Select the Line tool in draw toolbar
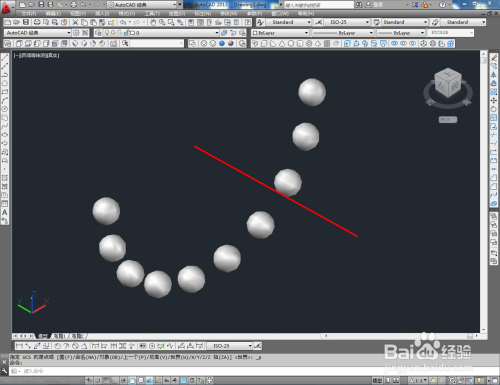Screen dimensions: 500x385 click(5, 58)
